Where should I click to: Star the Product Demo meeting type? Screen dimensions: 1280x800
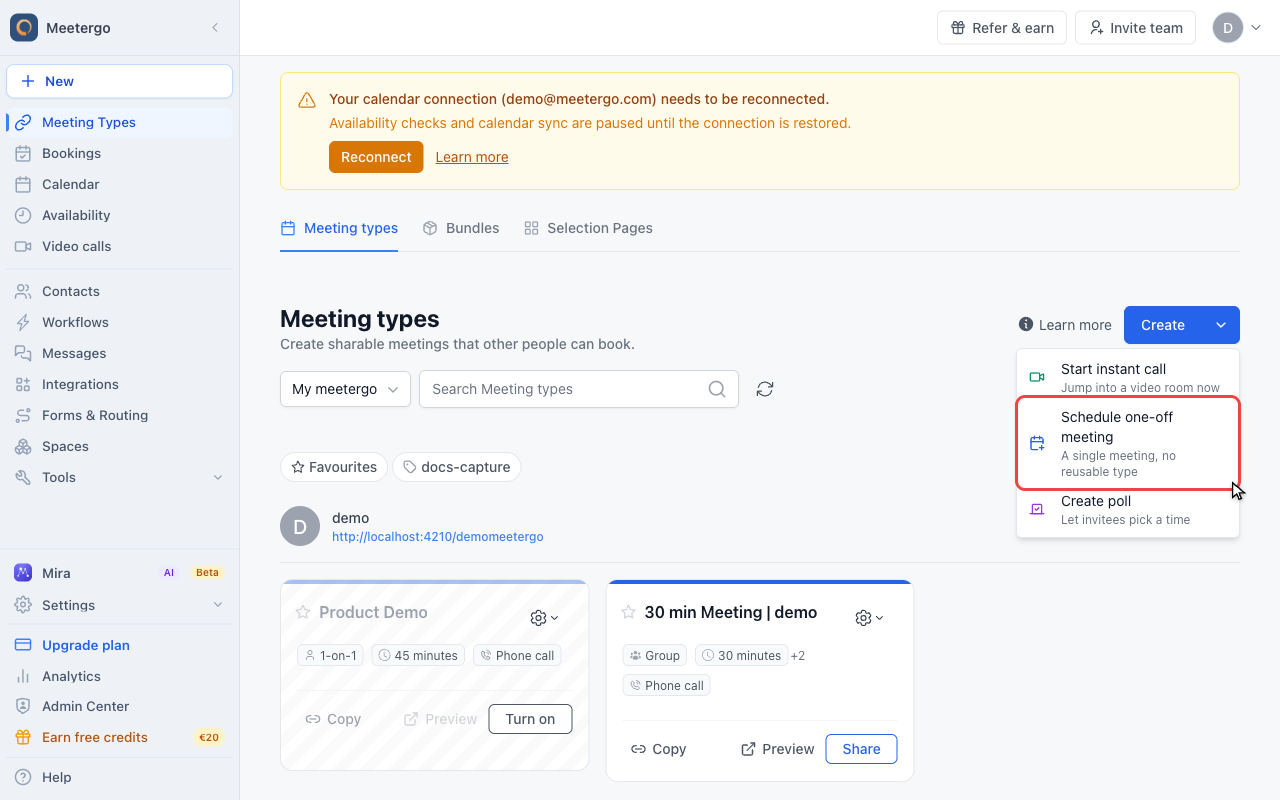coord(303,612)
